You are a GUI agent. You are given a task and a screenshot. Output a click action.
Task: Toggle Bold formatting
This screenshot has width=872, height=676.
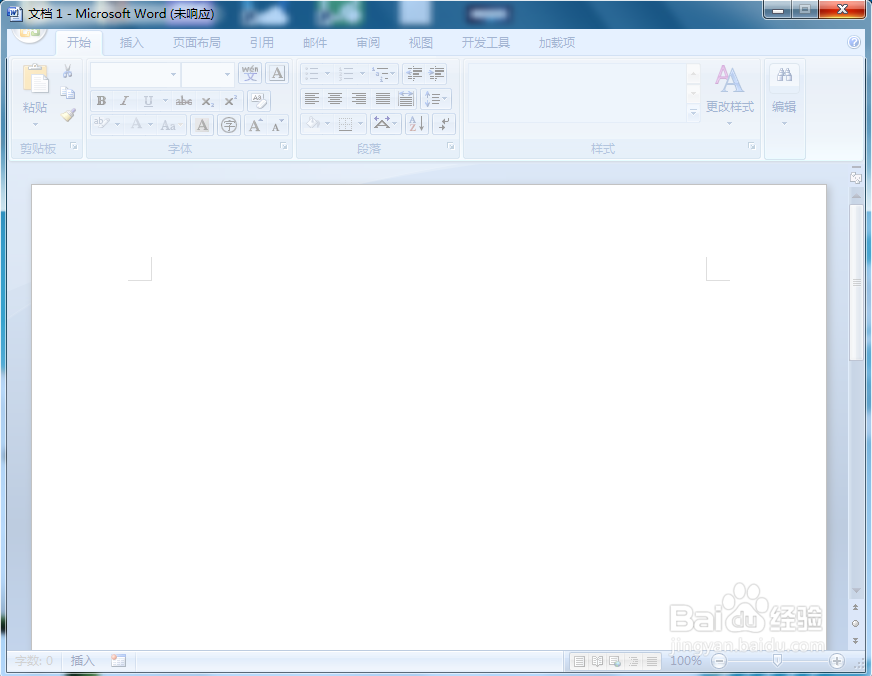[101, 101]
